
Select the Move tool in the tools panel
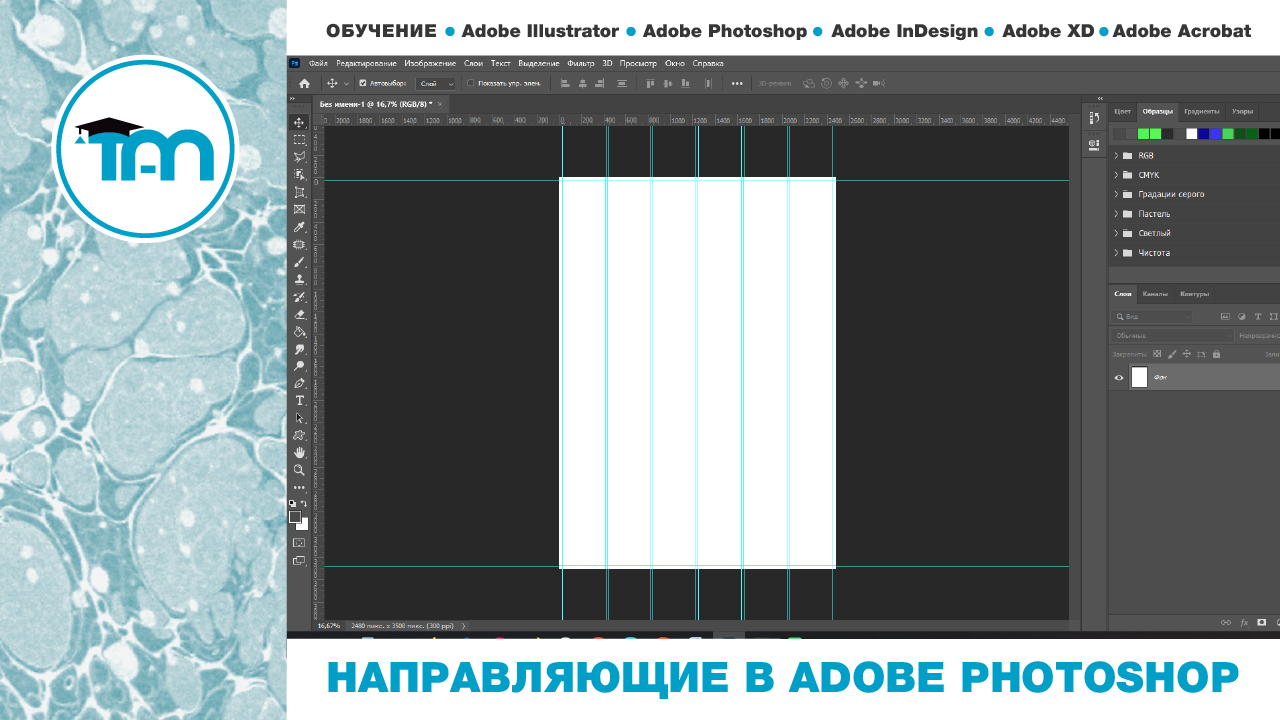(x=299, y=123)
